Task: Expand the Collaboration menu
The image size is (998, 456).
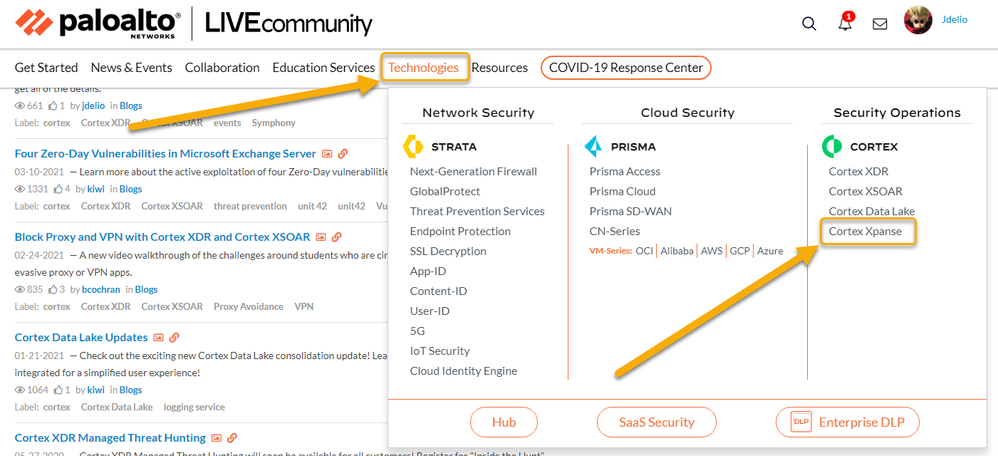Action: (x=222, y=68)
